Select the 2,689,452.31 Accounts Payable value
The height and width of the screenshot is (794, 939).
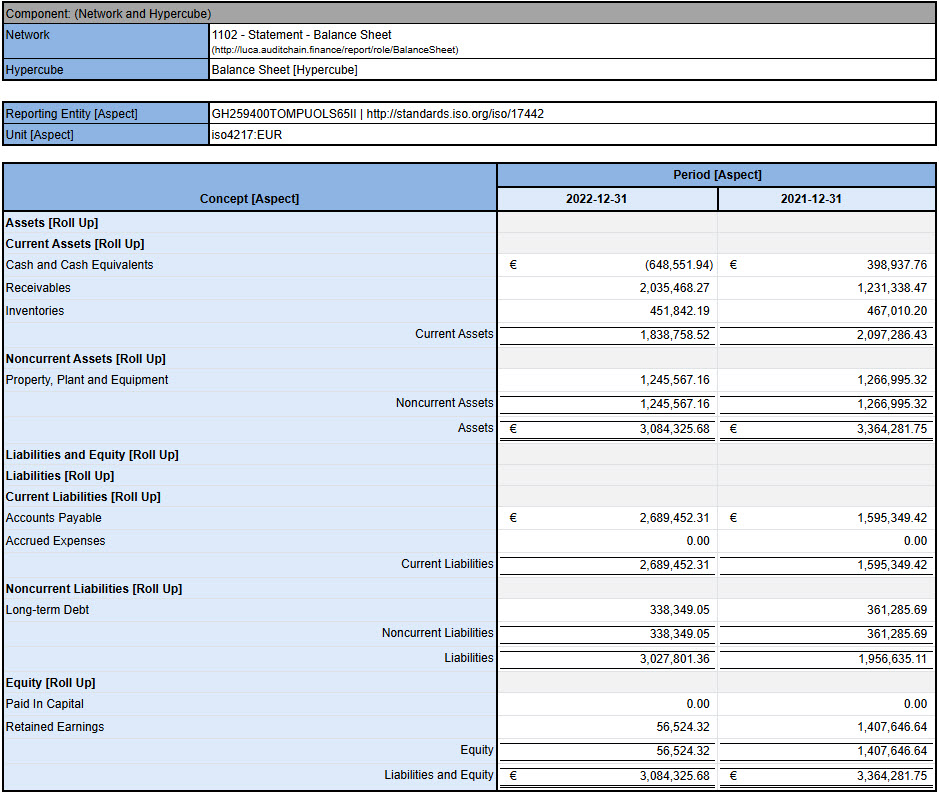[x=674, y=518]
